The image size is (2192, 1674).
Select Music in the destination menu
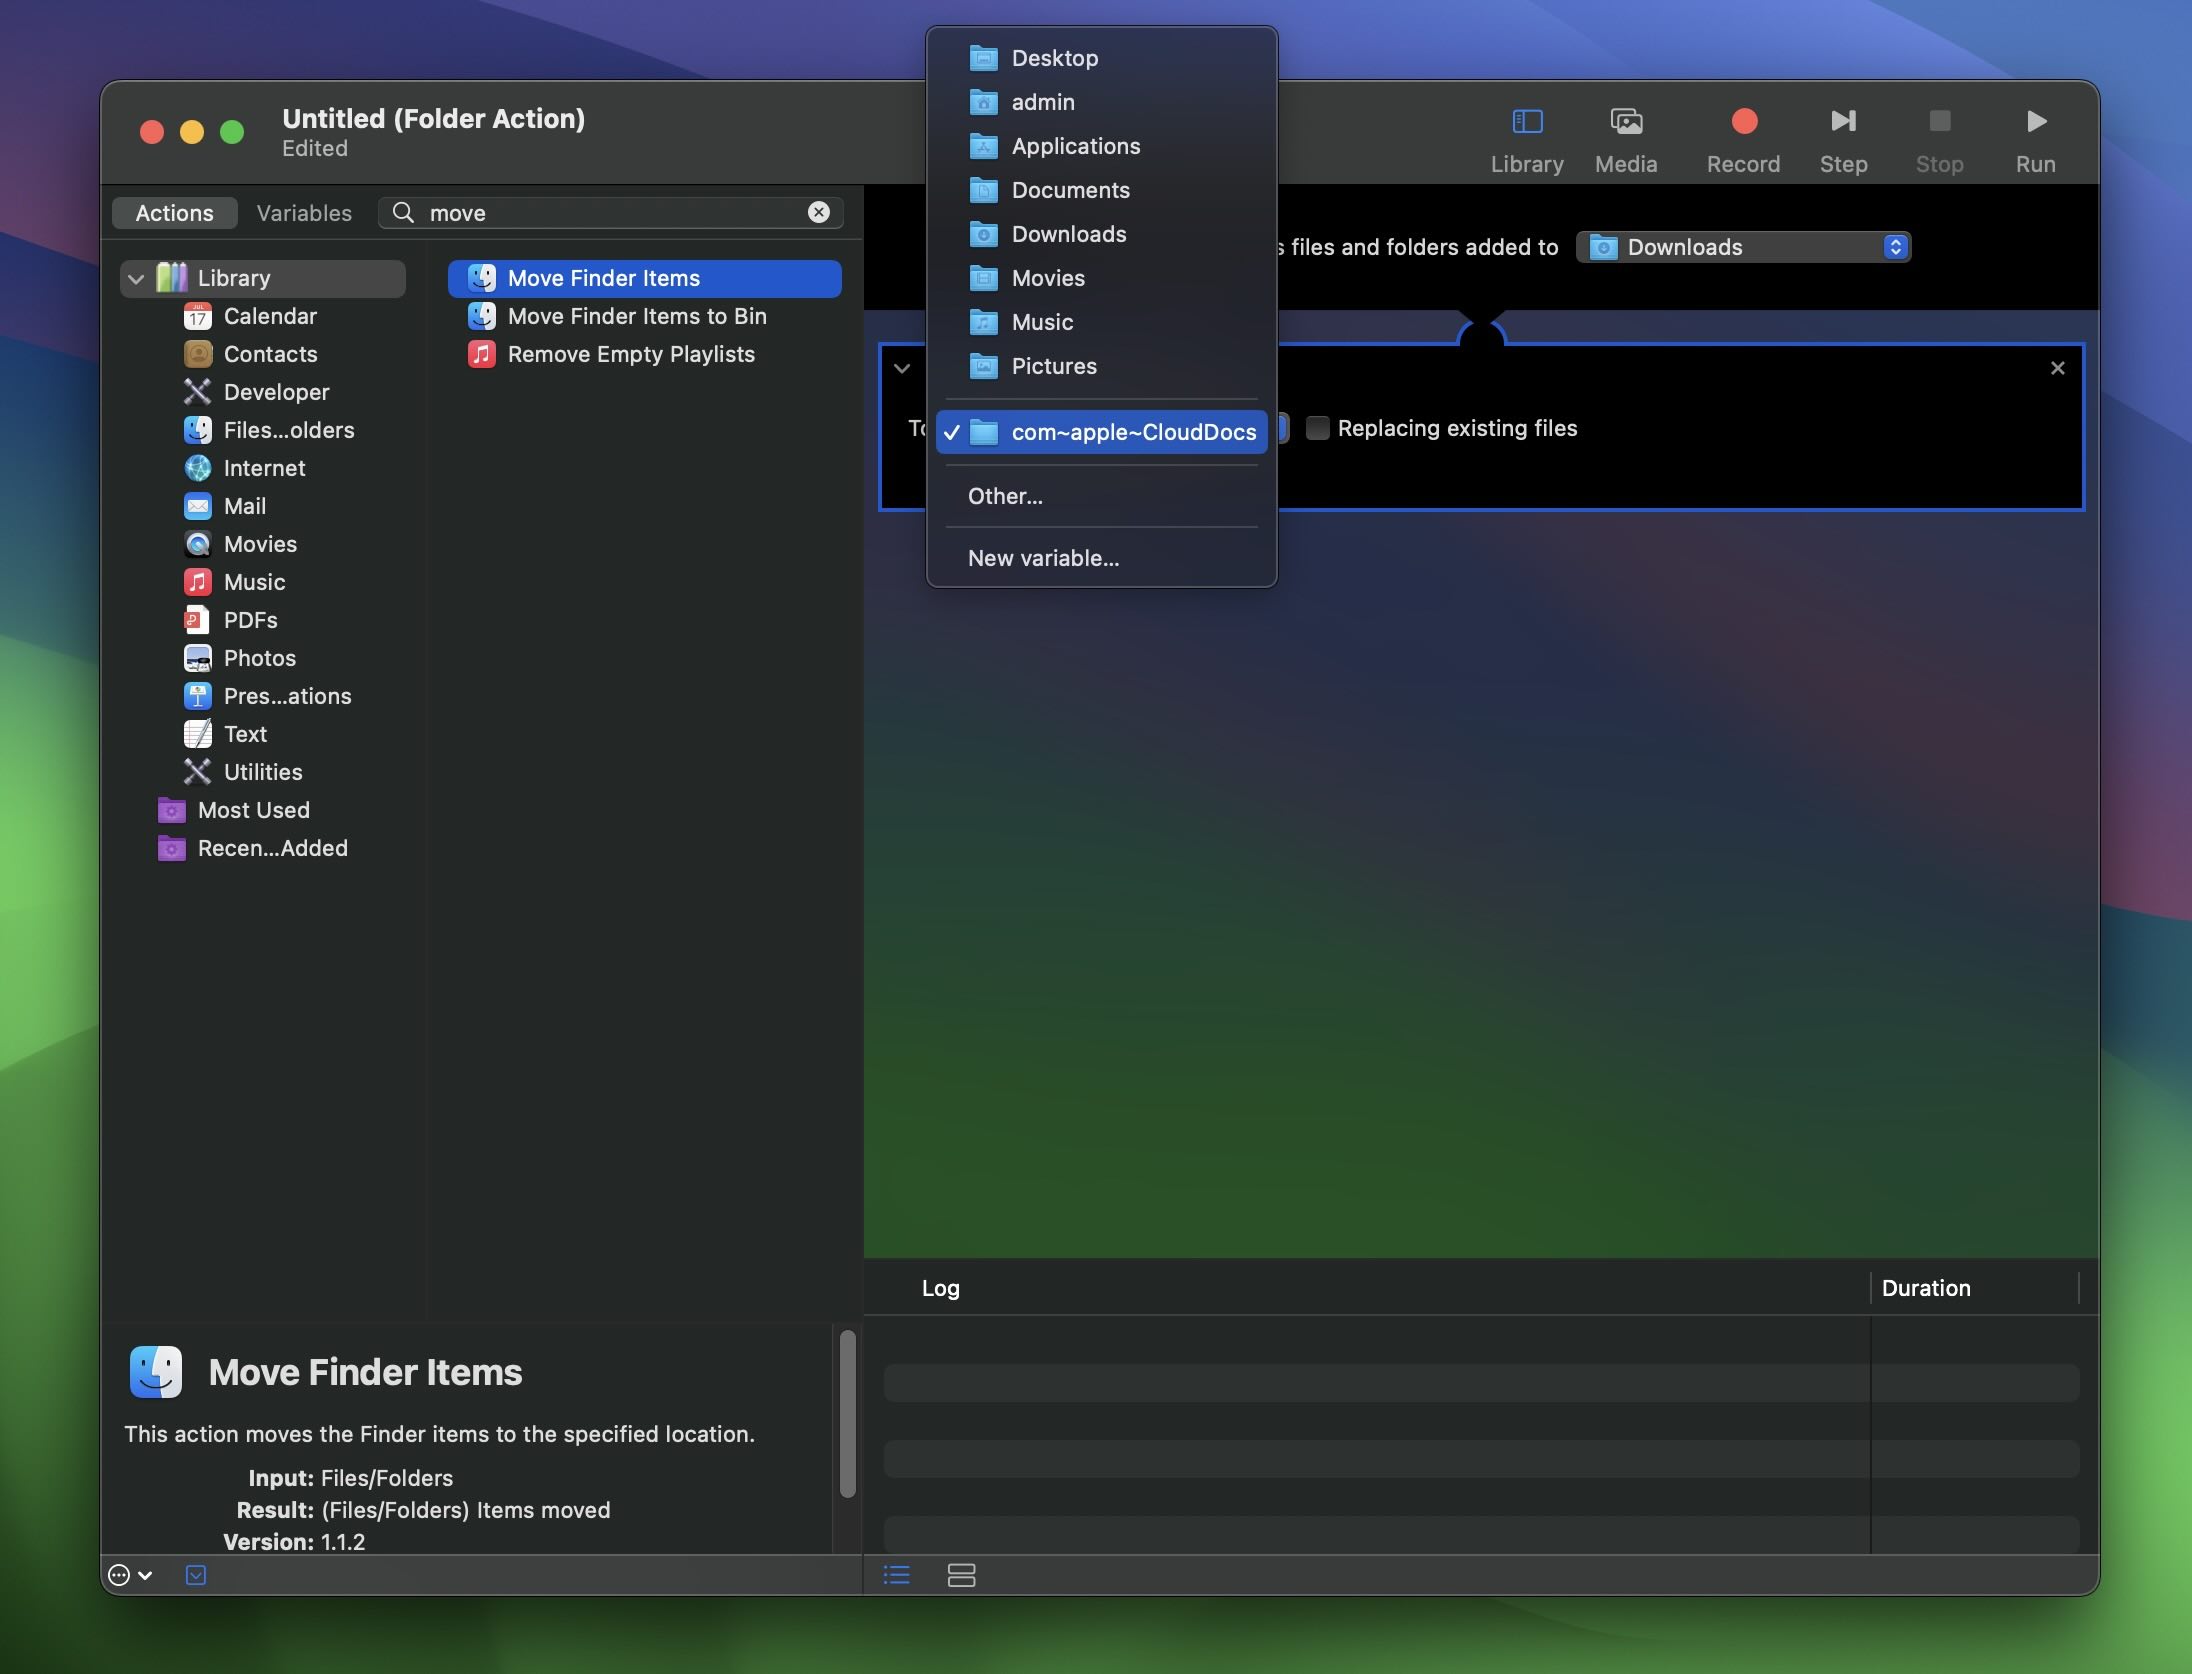(1101, 322)
